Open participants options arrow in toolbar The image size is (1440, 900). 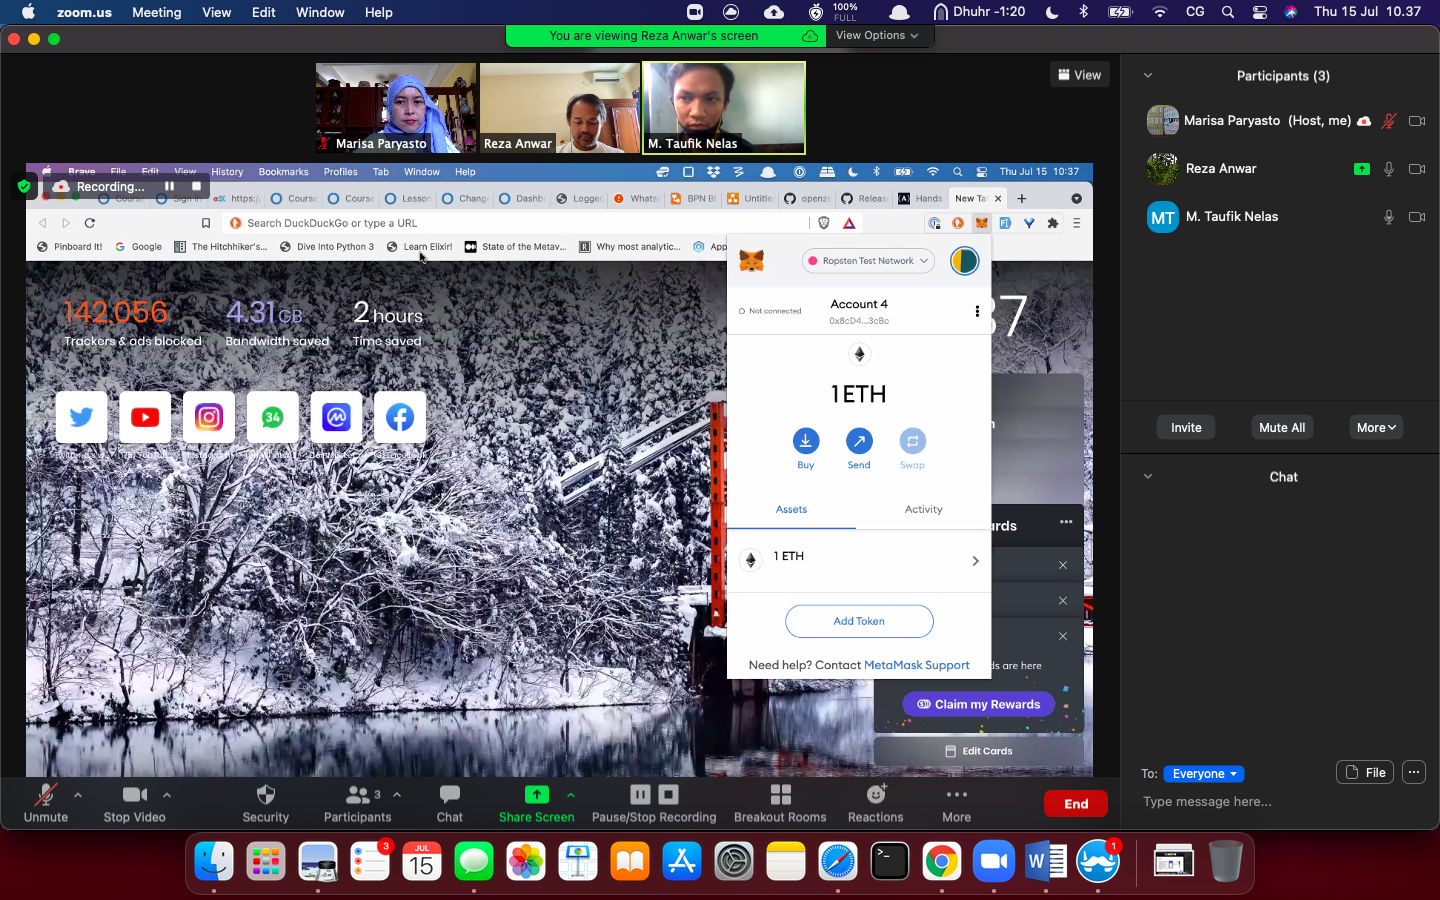(x=397, y=795)
